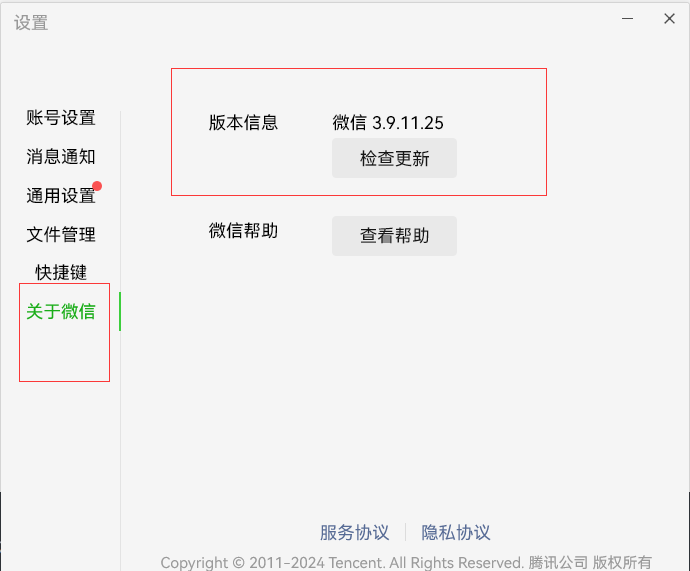
Task: Select 关于微信 in the sidebar
Action: (x=61, y=311)
